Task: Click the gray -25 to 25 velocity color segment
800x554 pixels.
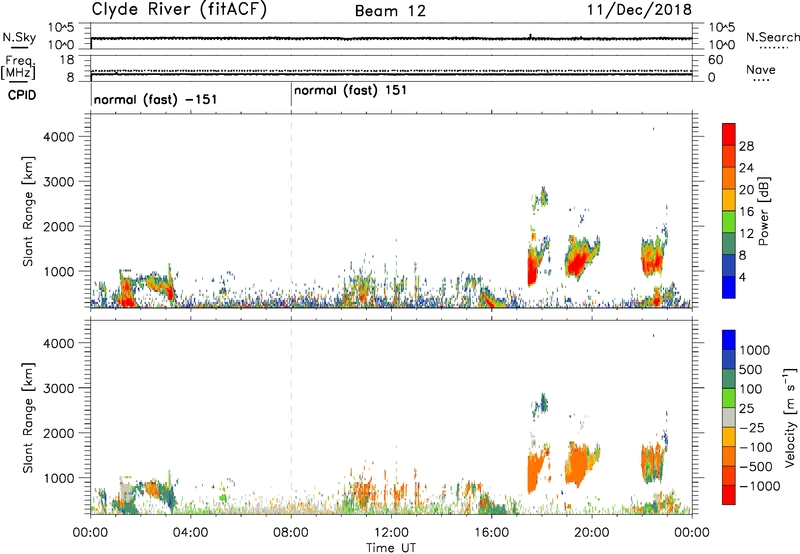Action: 729,417
